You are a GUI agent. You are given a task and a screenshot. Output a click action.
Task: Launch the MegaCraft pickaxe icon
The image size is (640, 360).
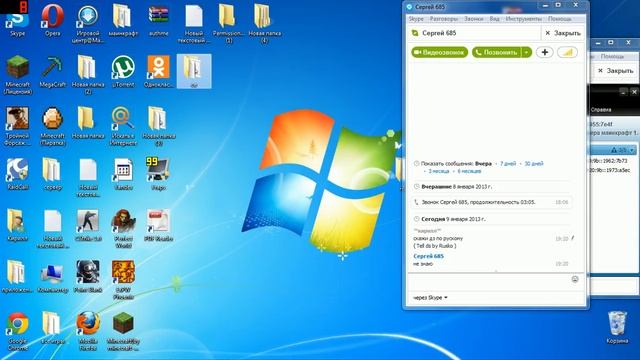click(x=52, y=72)
